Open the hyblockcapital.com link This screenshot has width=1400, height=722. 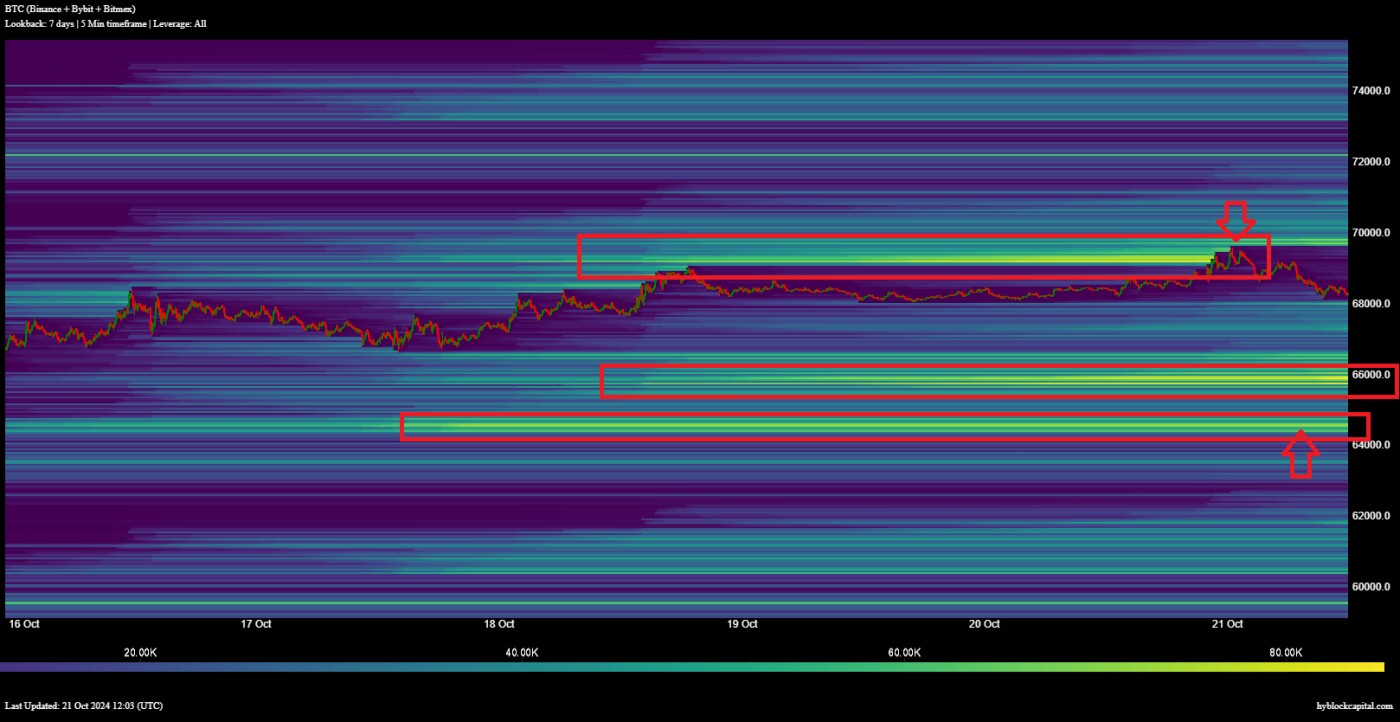[1356, 706]
